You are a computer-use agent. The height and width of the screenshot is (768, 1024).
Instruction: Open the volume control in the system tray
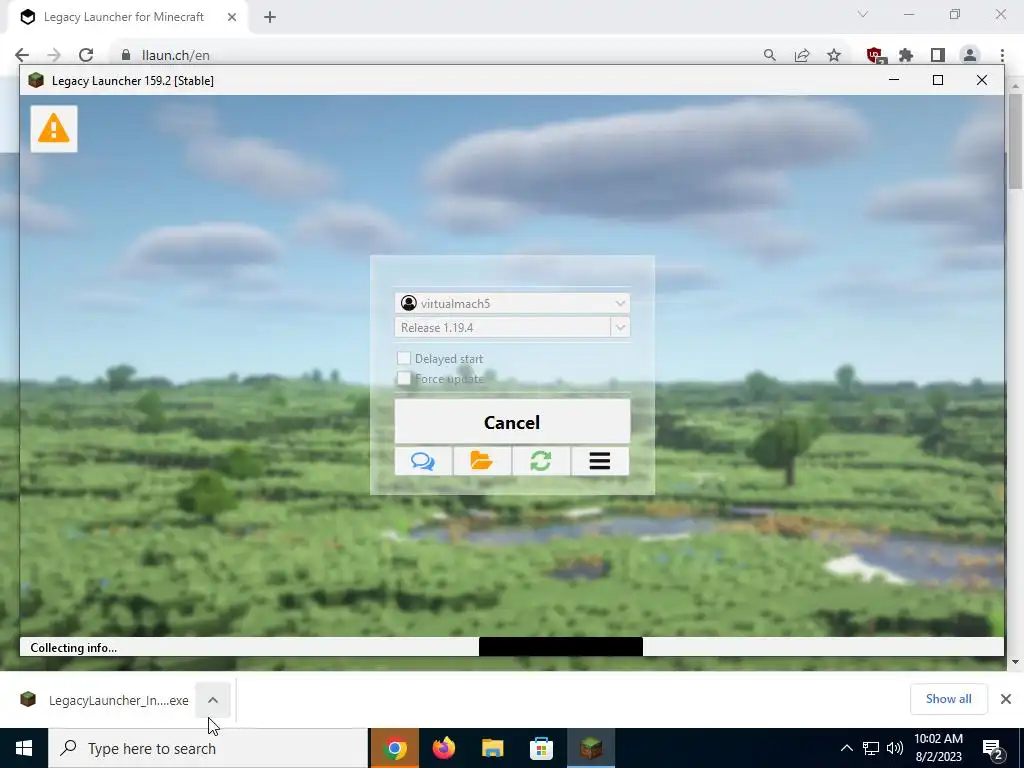(x=895, y=748)
